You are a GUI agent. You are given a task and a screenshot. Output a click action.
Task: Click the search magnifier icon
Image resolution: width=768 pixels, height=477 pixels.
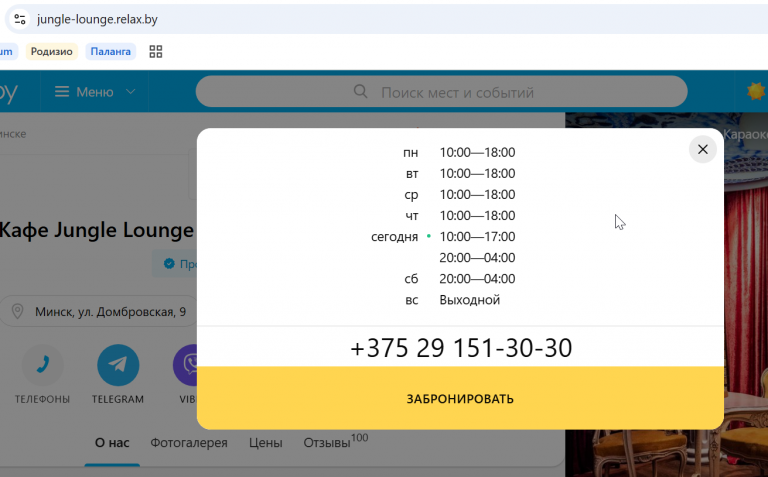(x=360, y=92)
